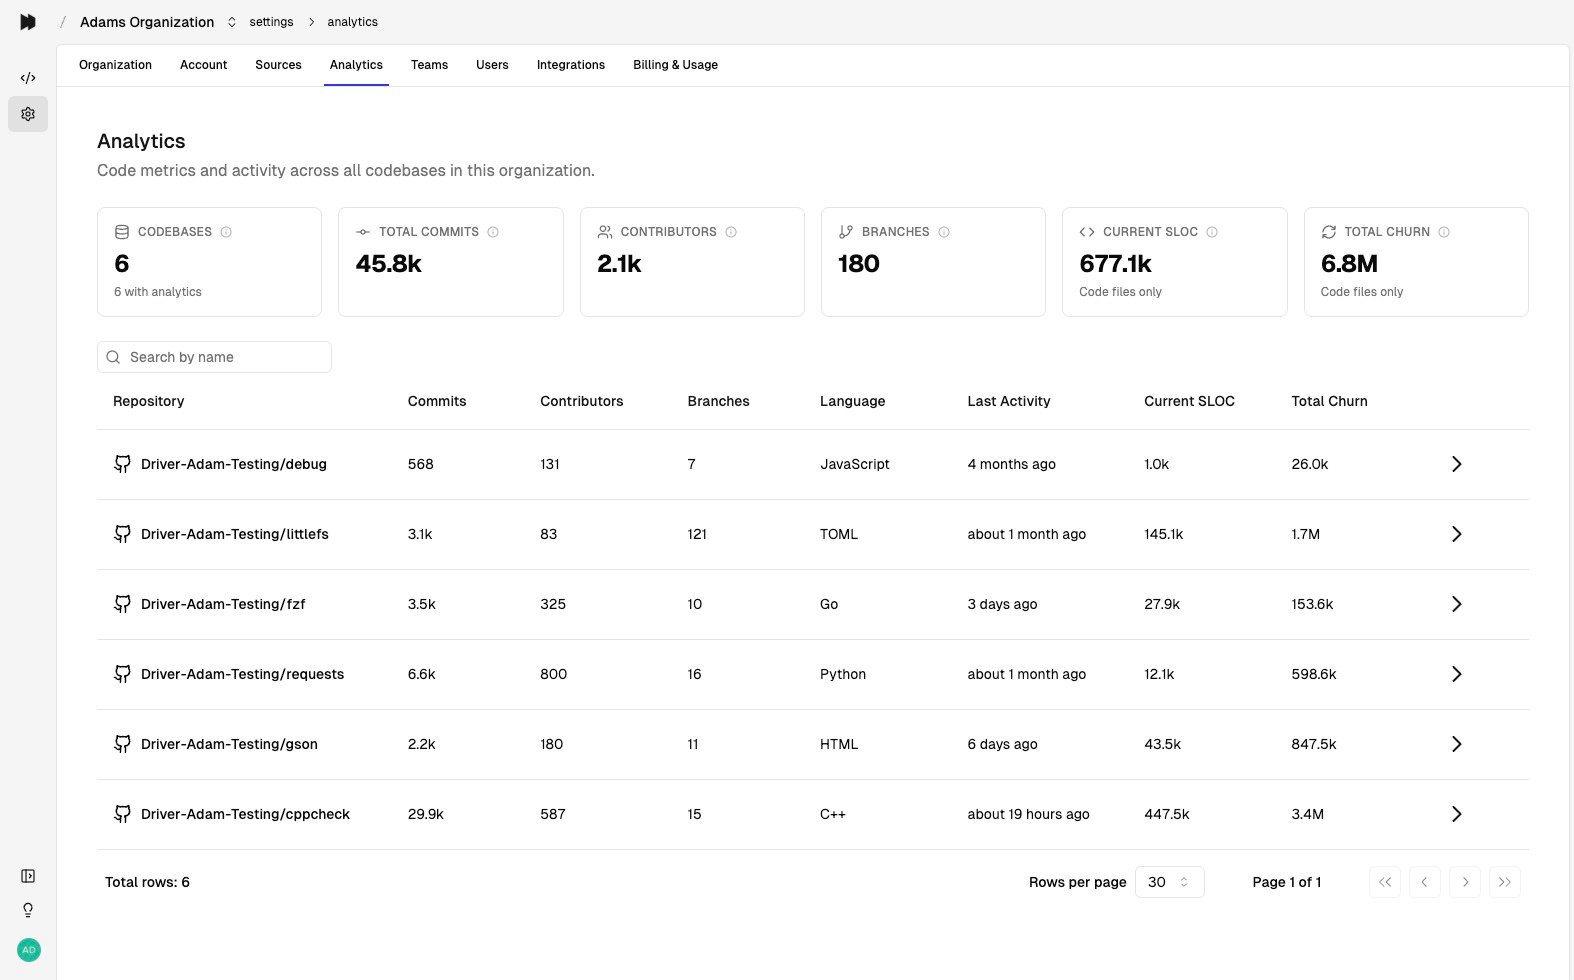Switch to the Account tab
1574x980 pixels.
pyautogui.click(x=204, y=65)
